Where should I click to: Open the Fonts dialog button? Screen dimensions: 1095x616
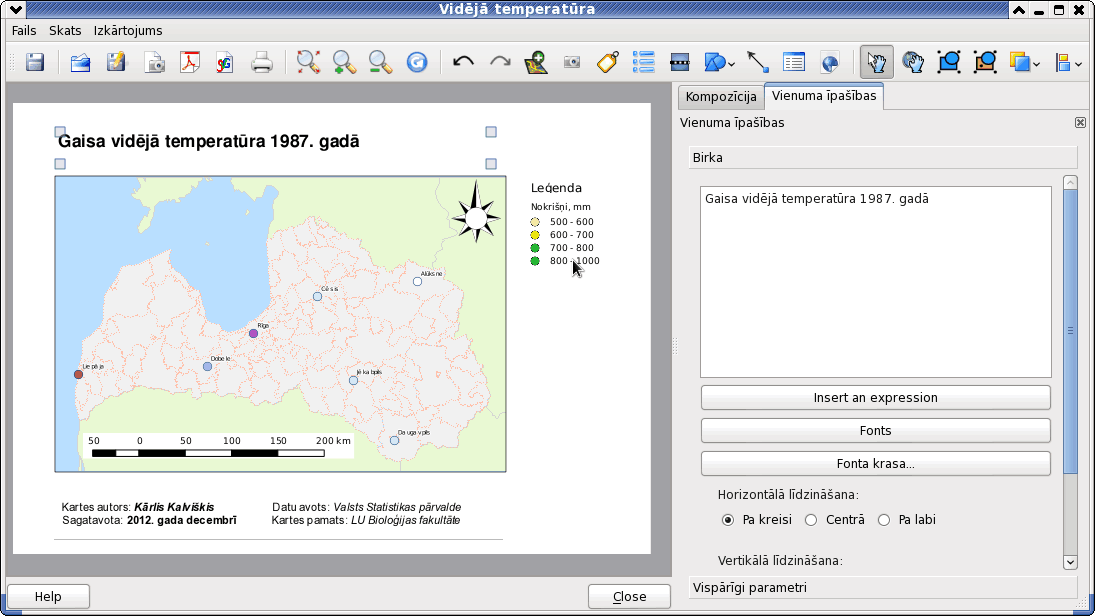point(876,430)
